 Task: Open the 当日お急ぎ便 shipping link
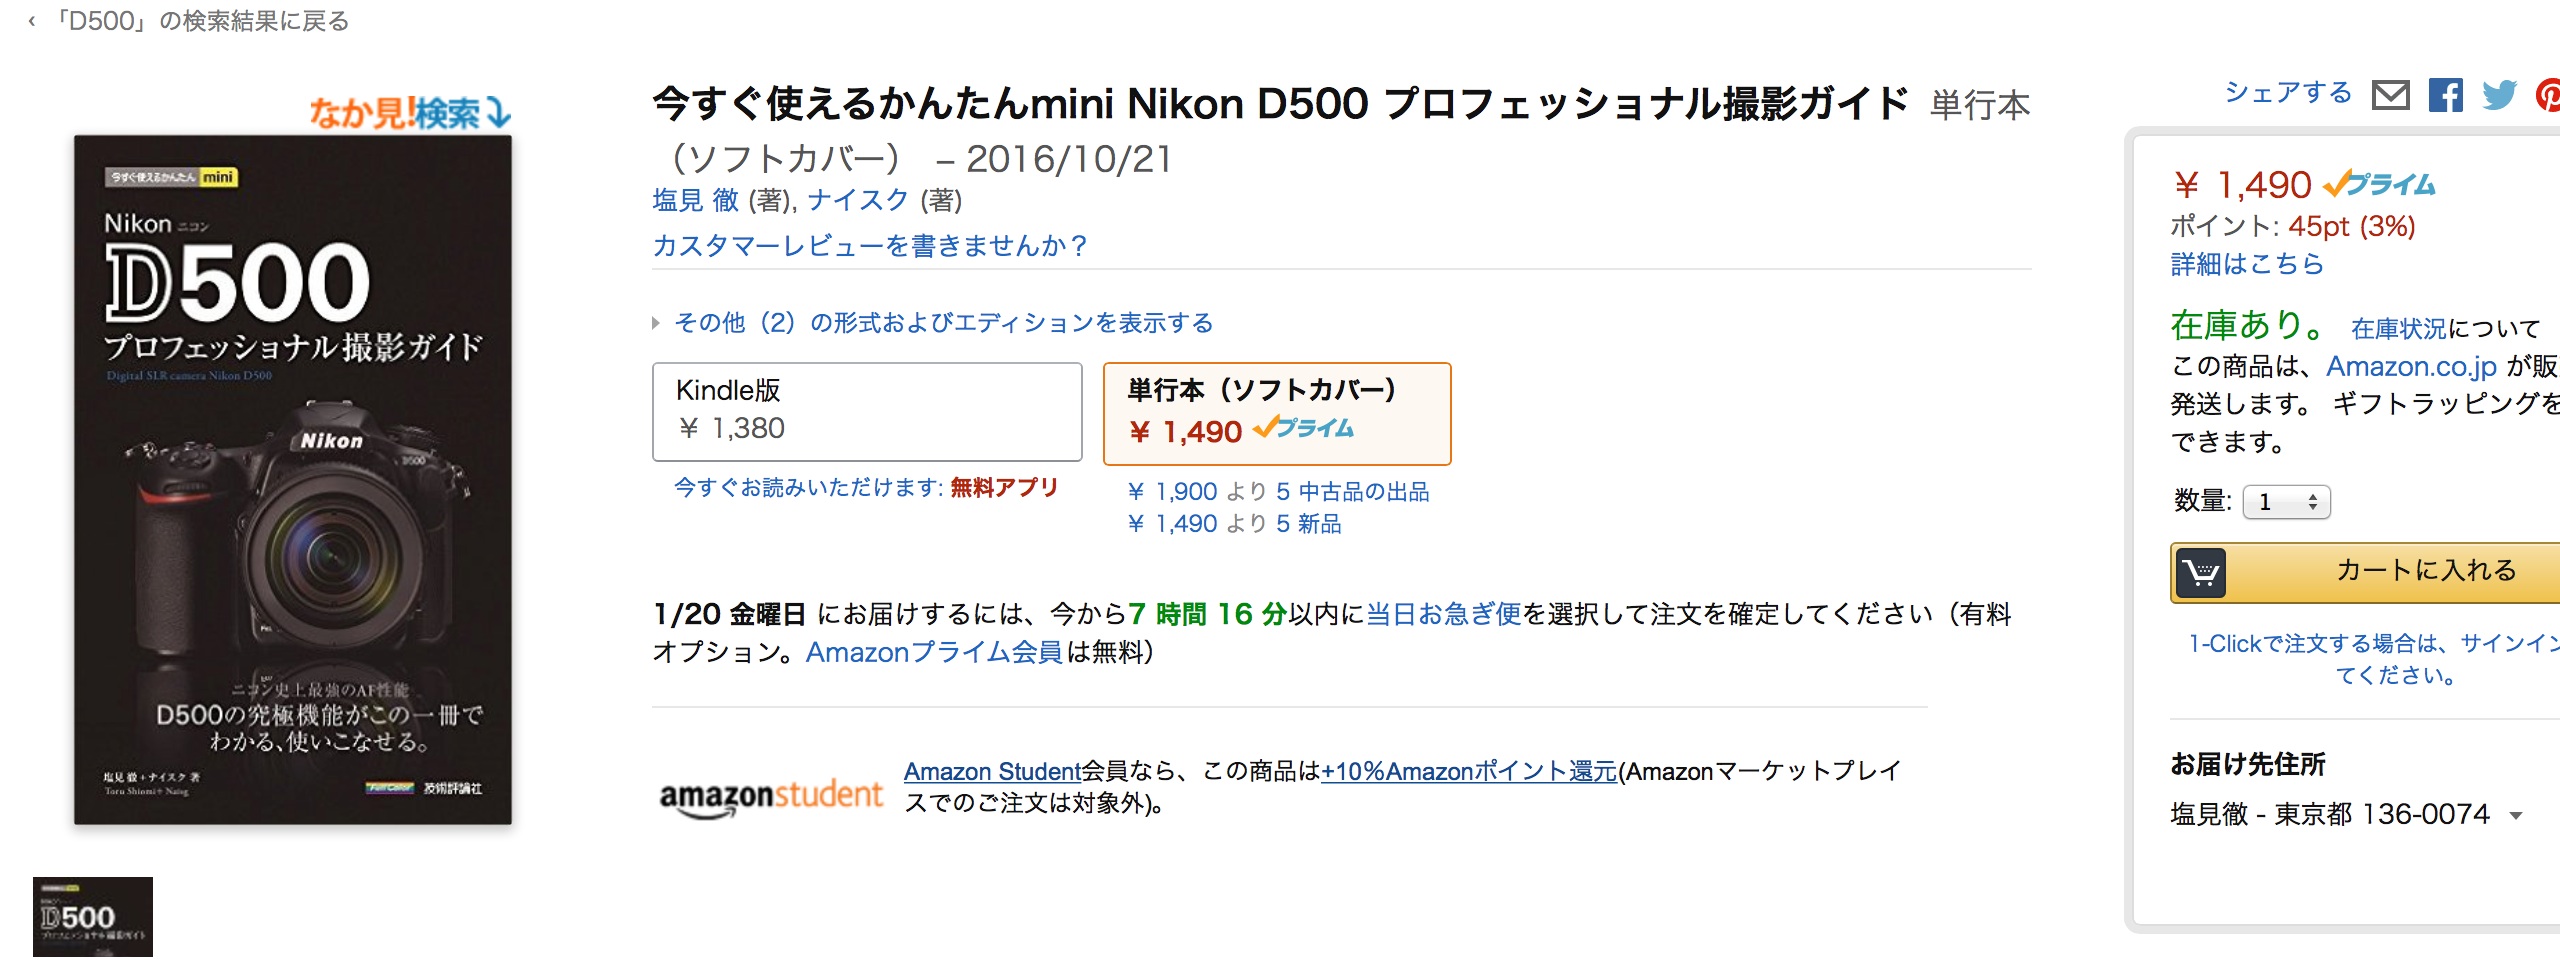point(1443,614)
